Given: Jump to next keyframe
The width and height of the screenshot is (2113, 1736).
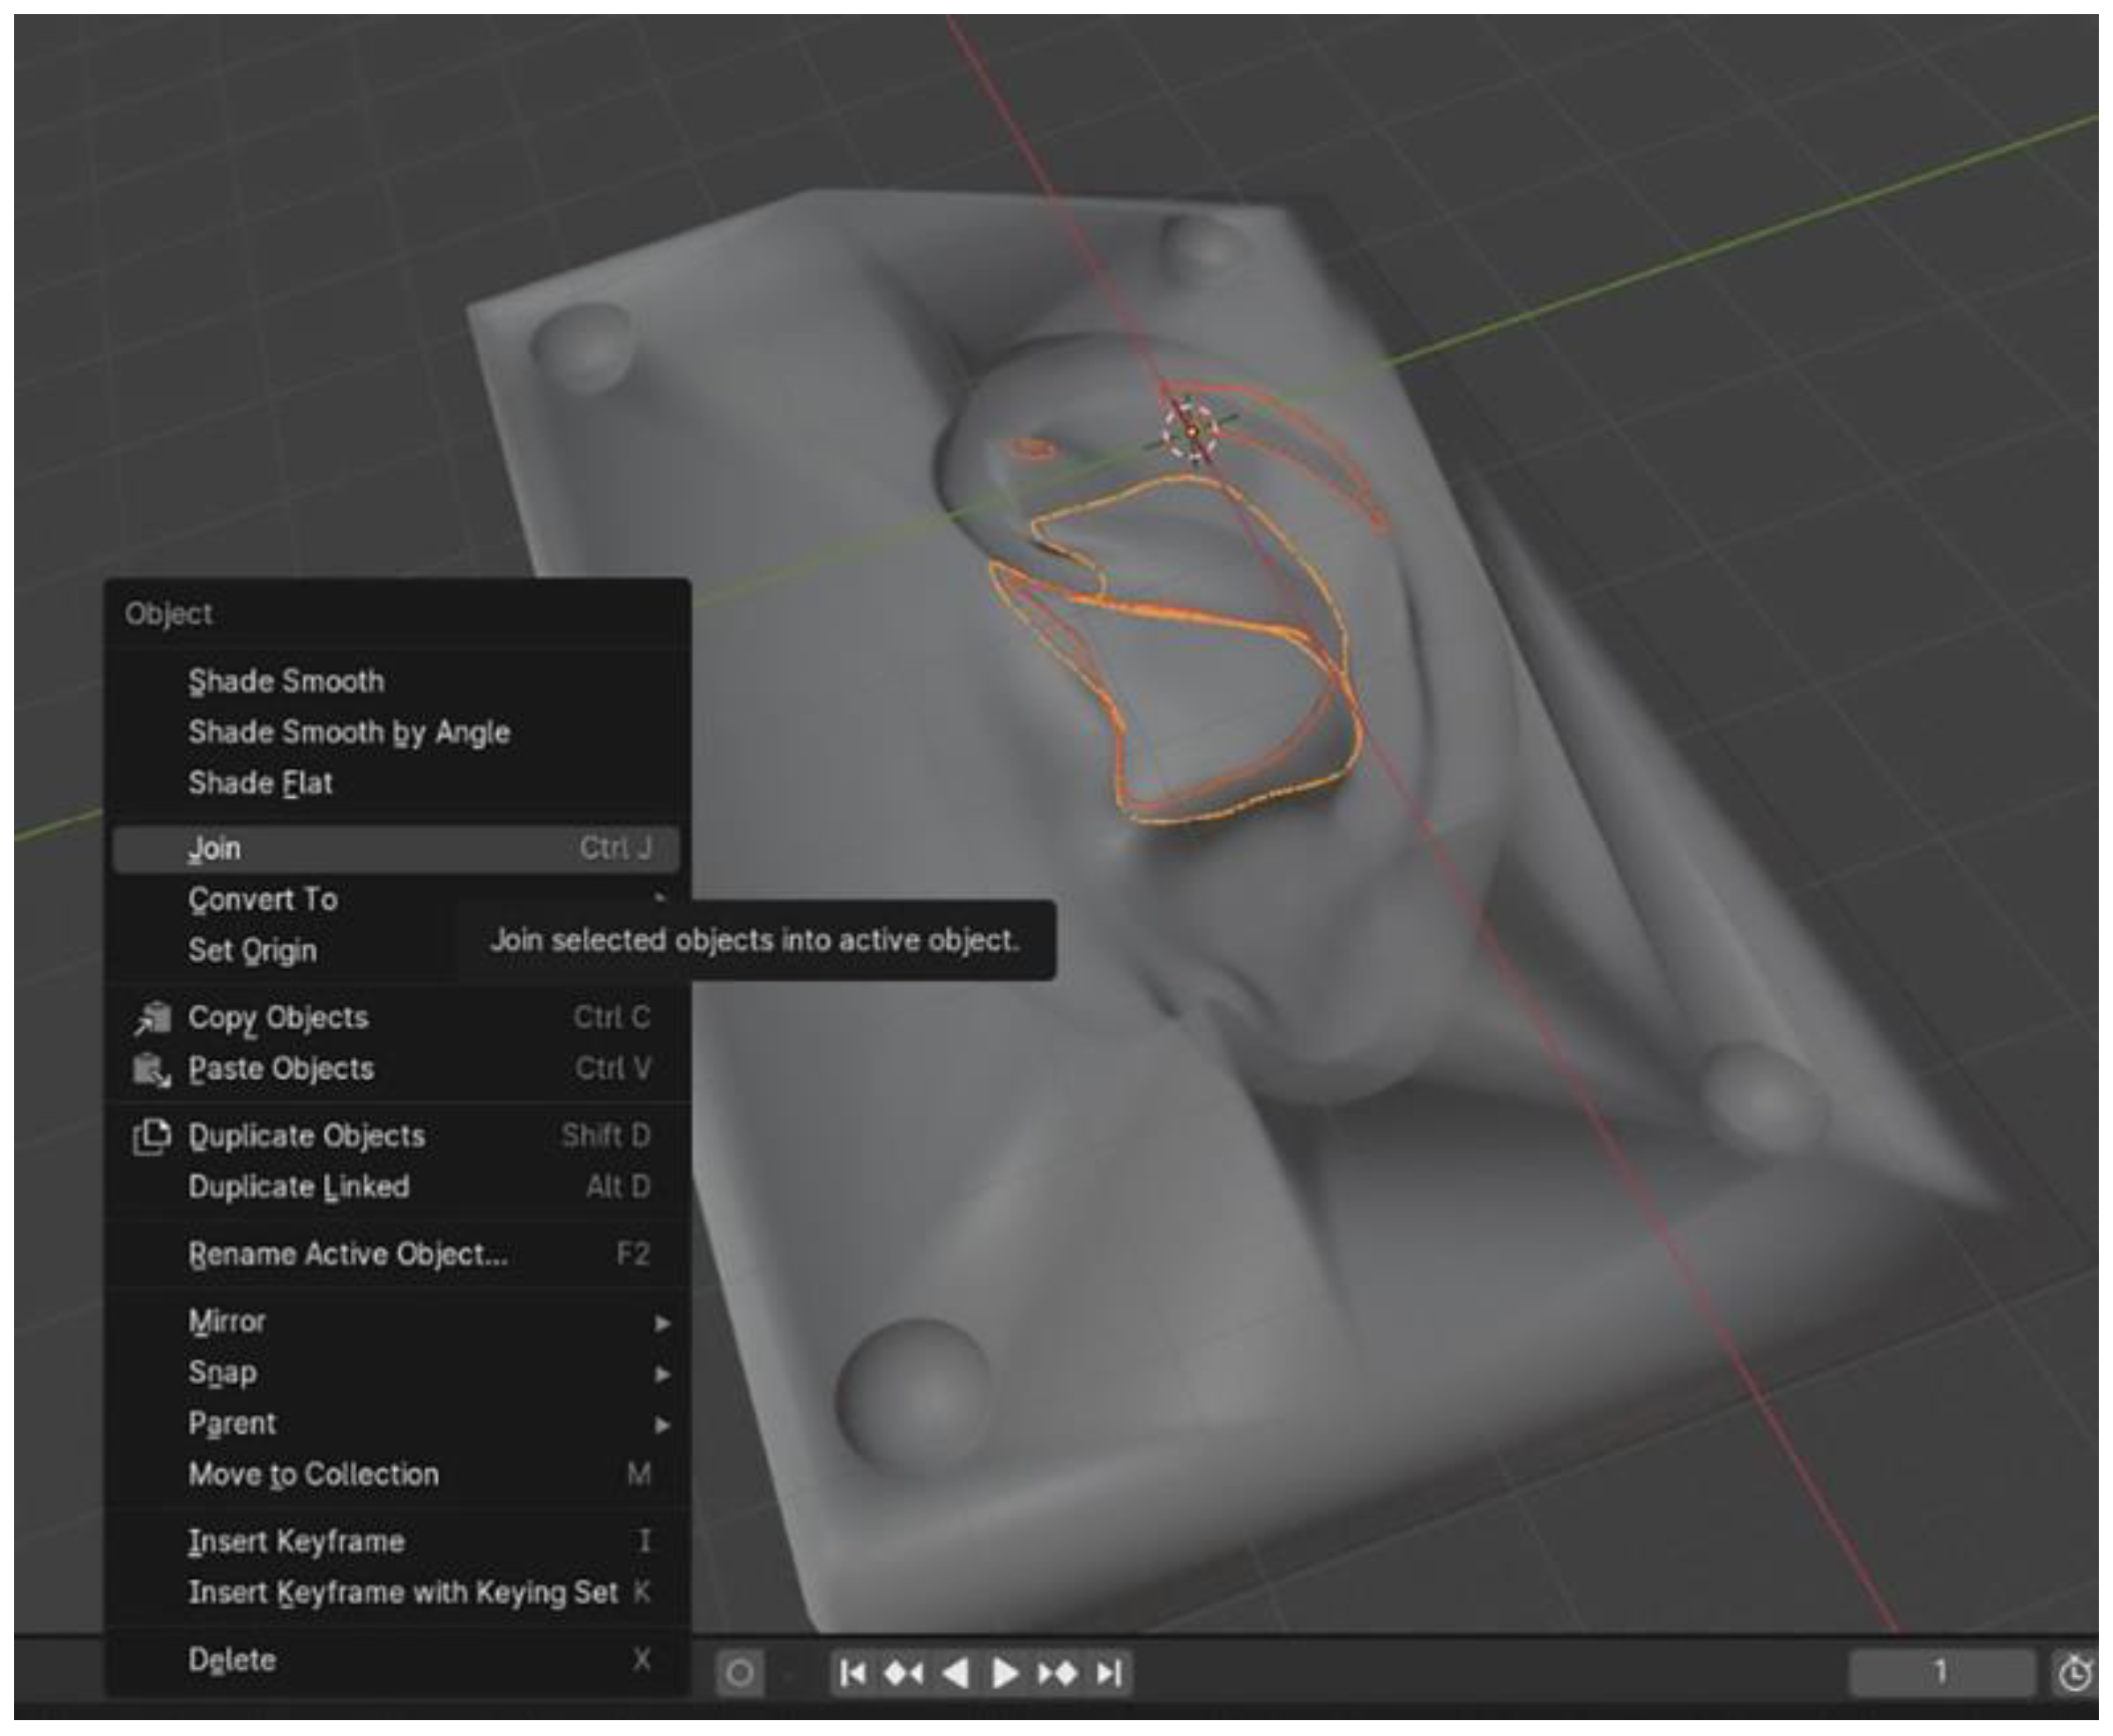Looking at the screenshot, I should (x=1058, y=1673).
